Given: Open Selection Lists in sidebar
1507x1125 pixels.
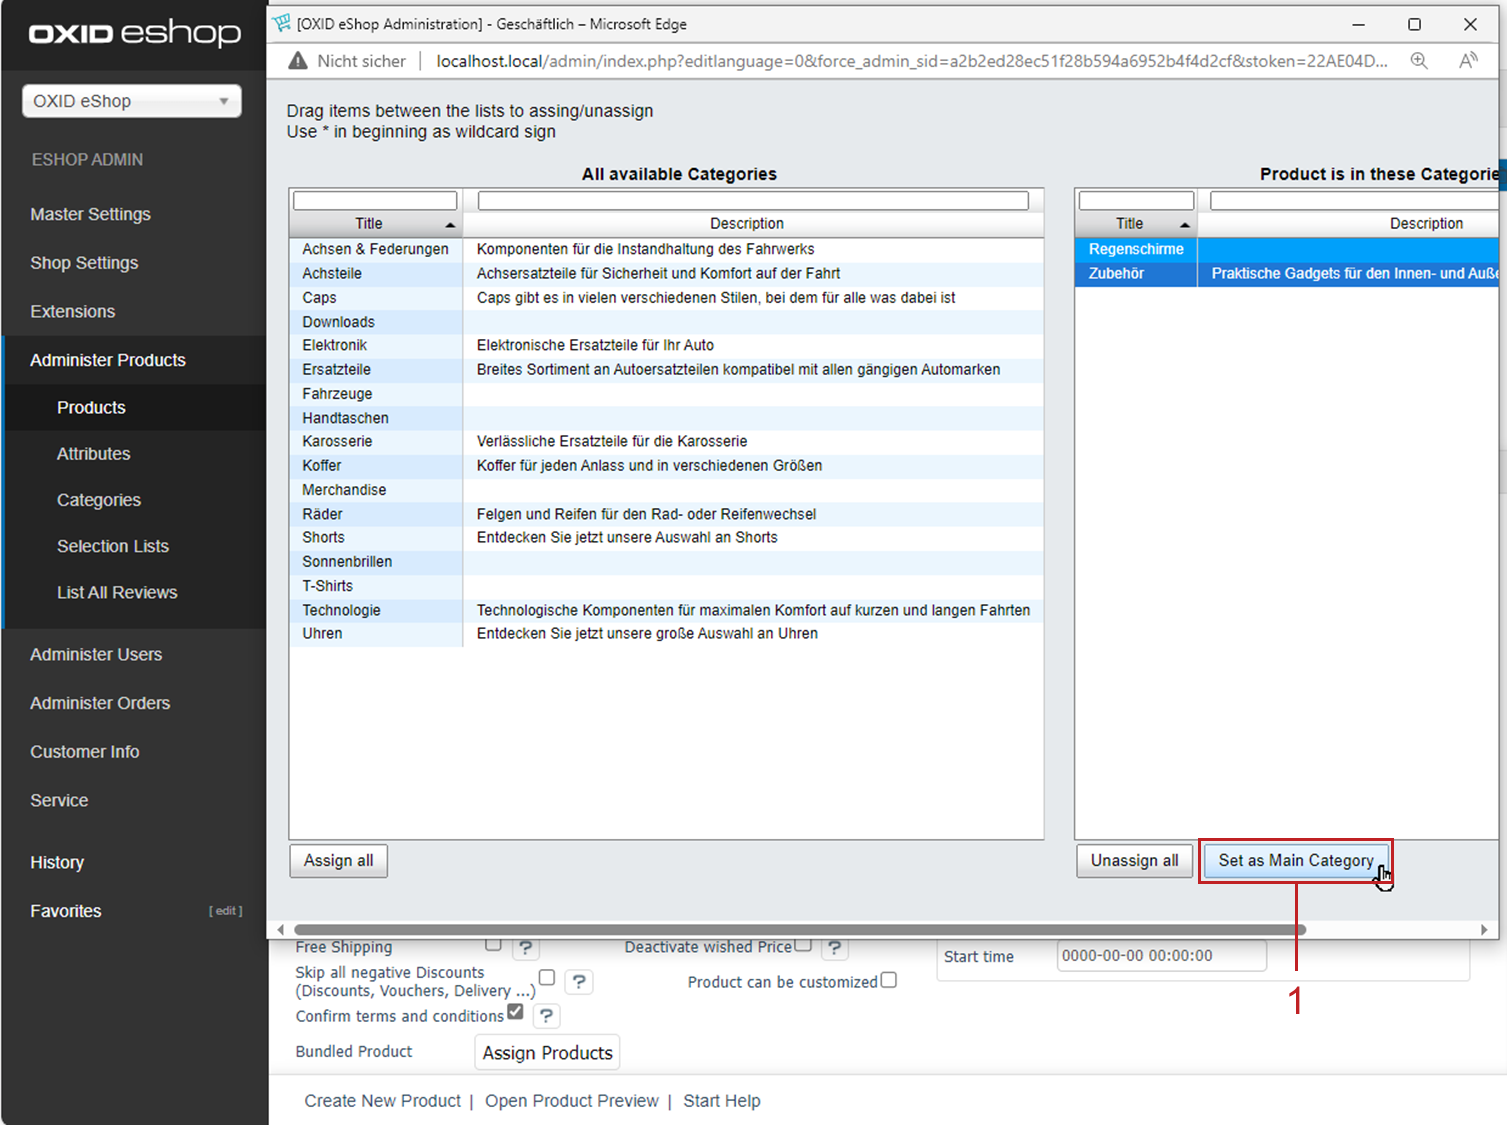Looking at the screenshot, I should pyautogui.click(x=112, y=546).
